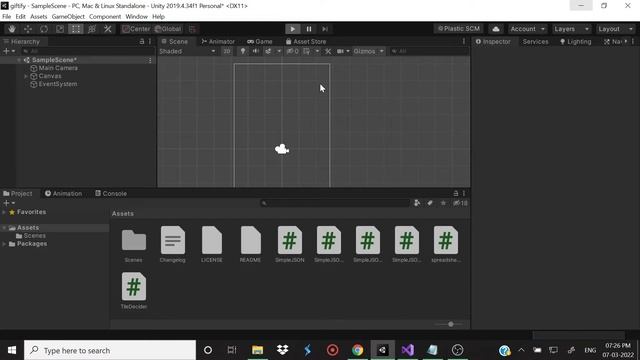Open the File menu
The height and width of the screenshot is (360, 640).
(x=7, y=17)
